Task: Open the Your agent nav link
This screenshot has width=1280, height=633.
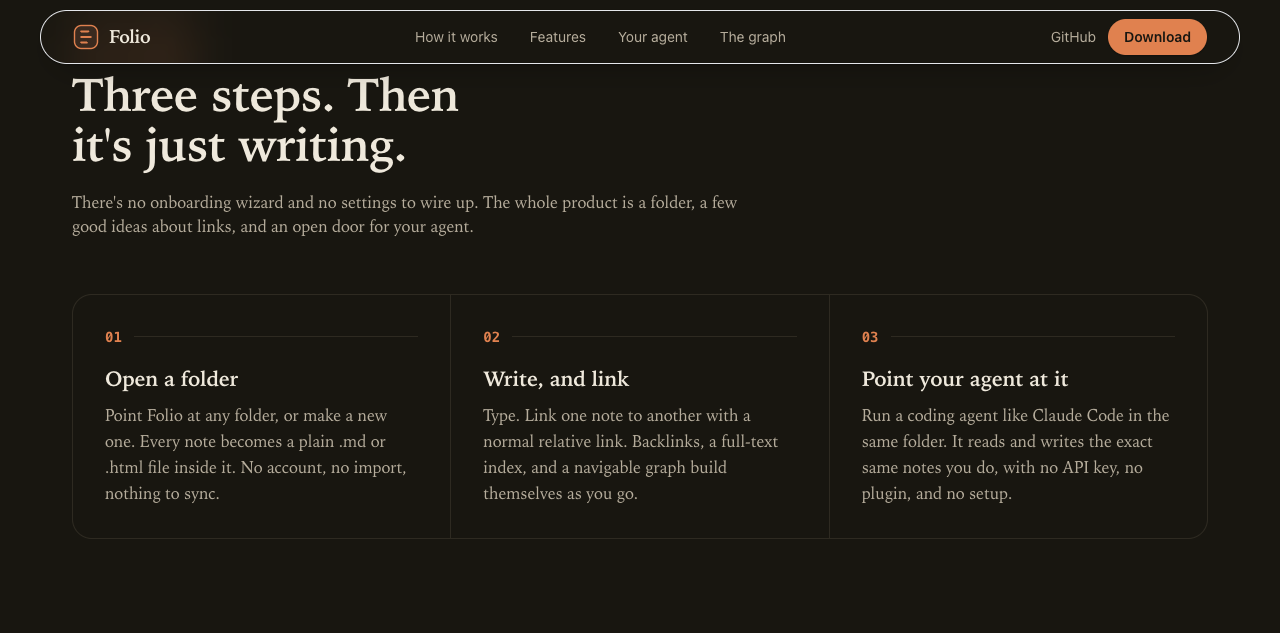Action: (x=653, y=37)
